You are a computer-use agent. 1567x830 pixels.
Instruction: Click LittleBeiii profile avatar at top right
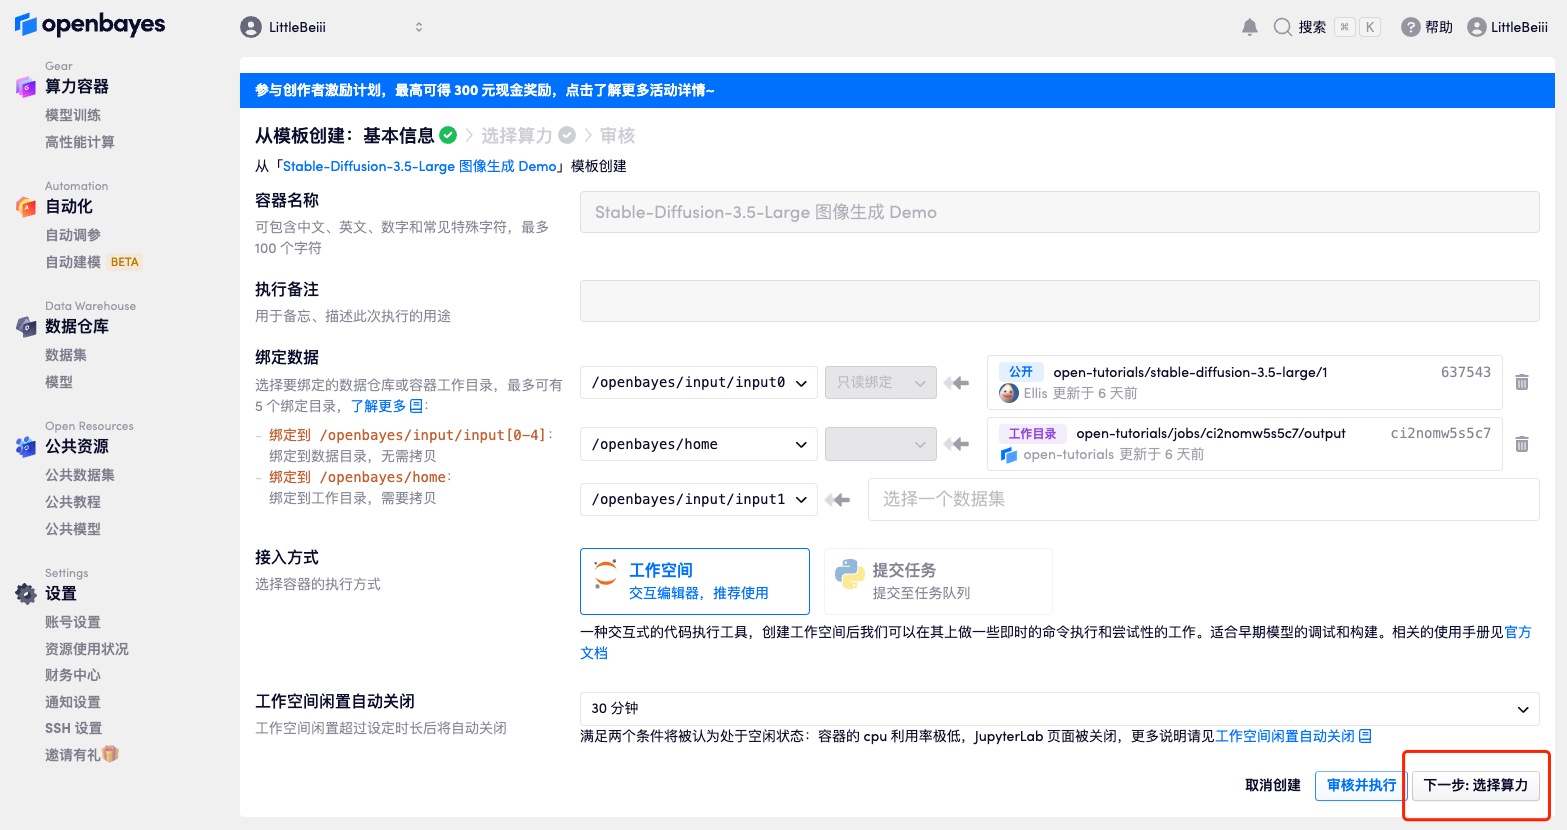1476,27
